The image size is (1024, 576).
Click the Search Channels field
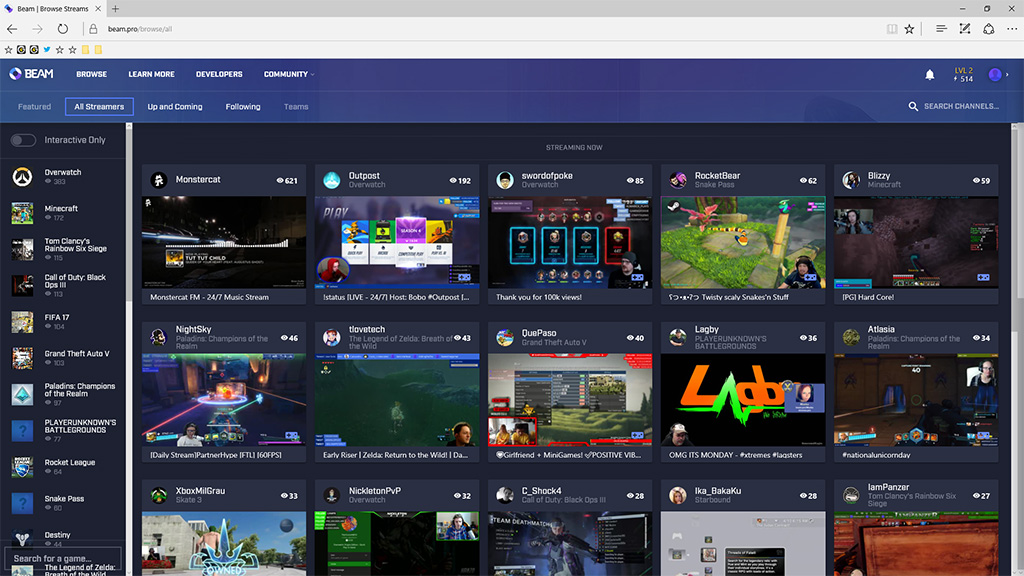[x=961, y=106]
